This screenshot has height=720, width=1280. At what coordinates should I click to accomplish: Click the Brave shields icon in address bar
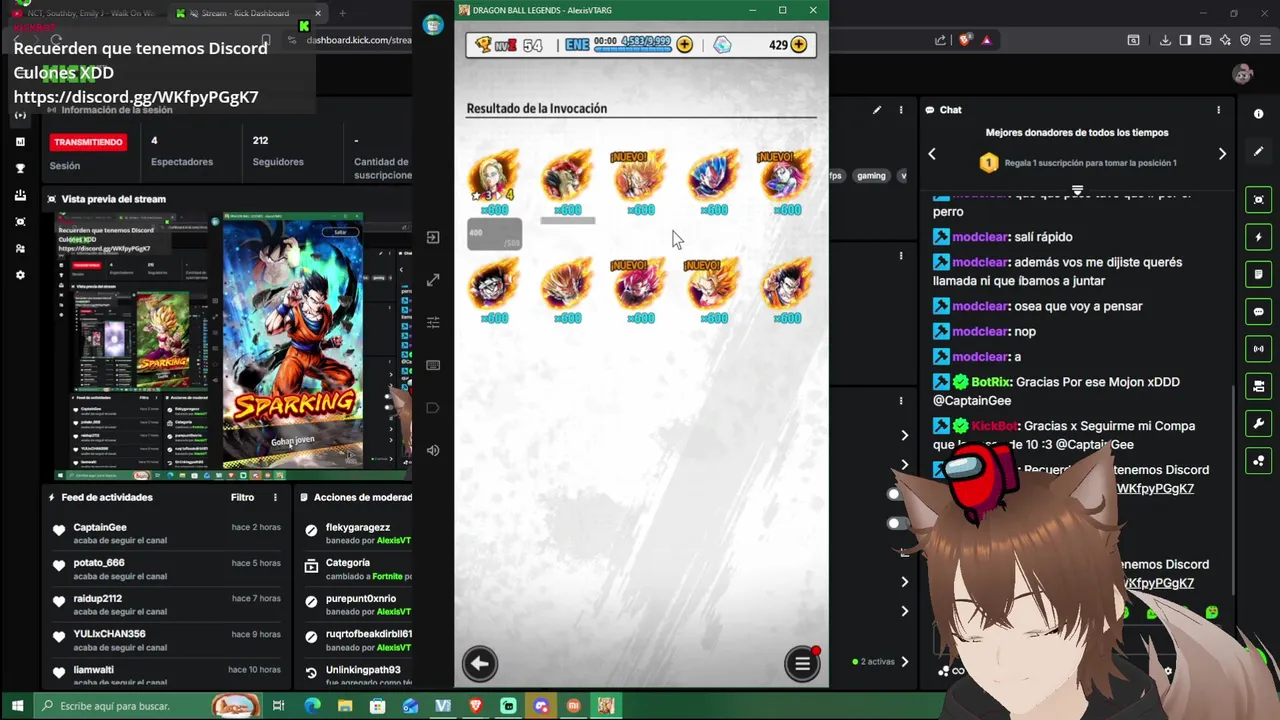point(964,40)
